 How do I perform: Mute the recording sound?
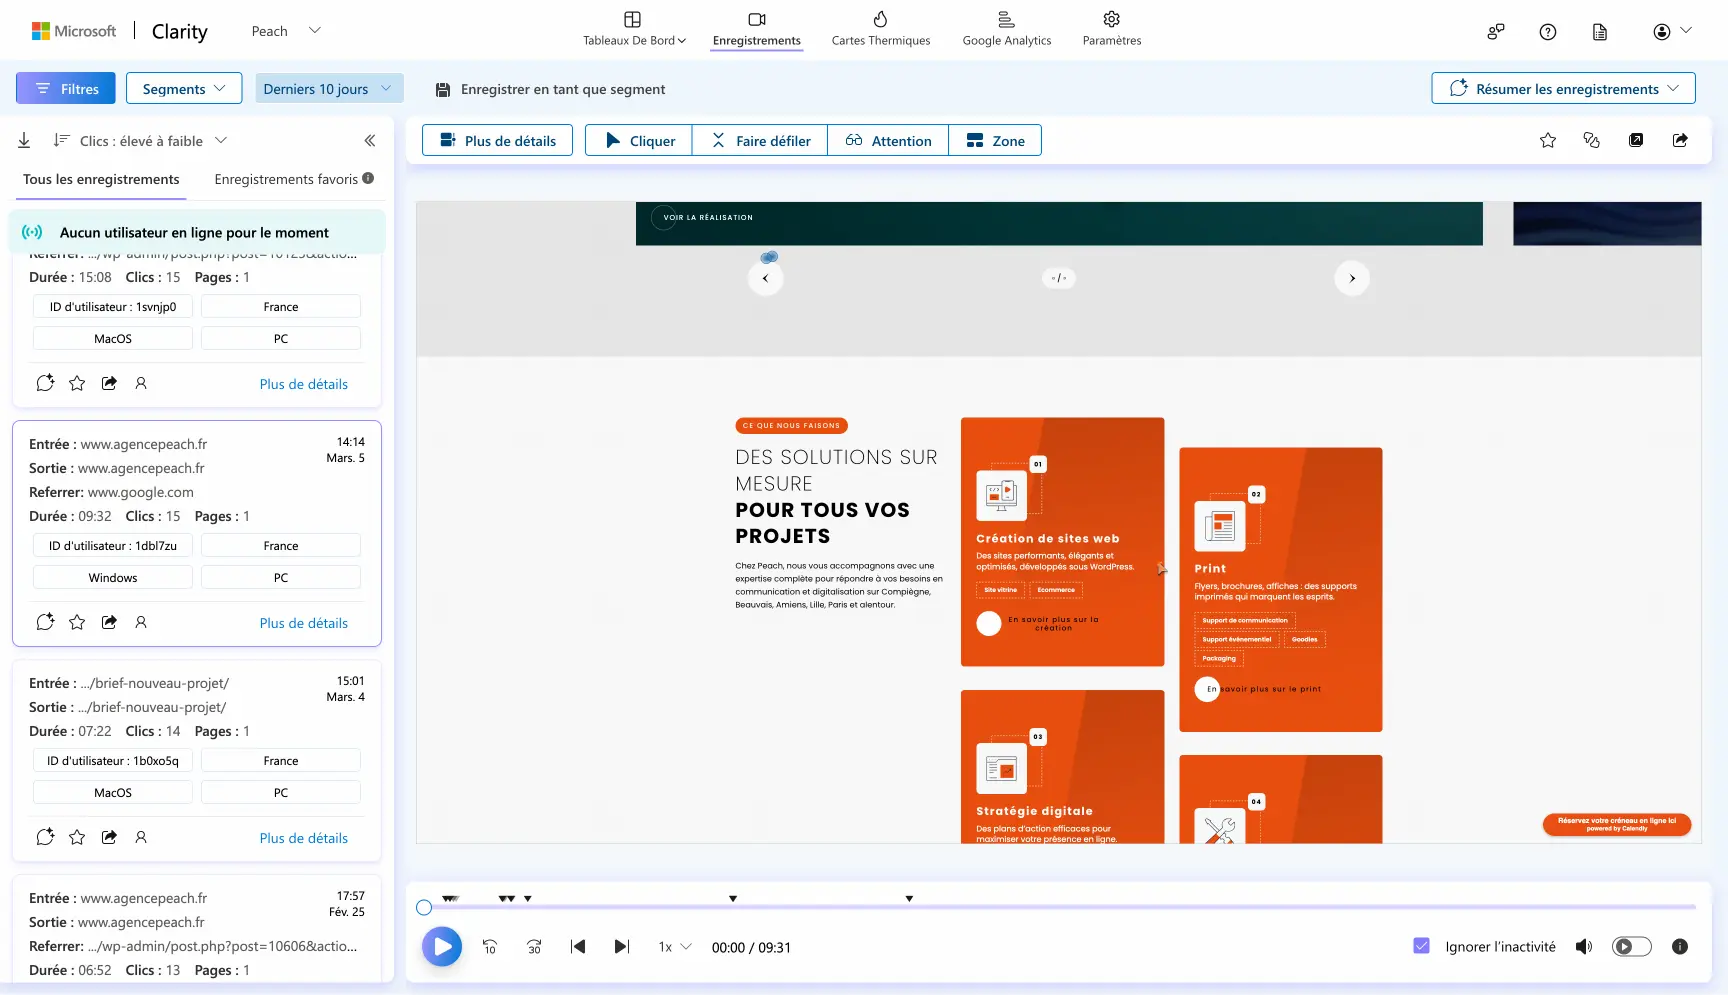[x=1584, y=947]
